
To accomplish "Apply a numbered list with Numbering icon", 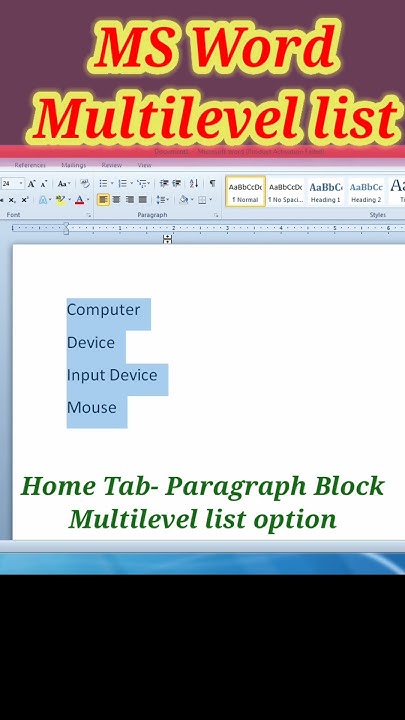I will click(x=123, y=184).
